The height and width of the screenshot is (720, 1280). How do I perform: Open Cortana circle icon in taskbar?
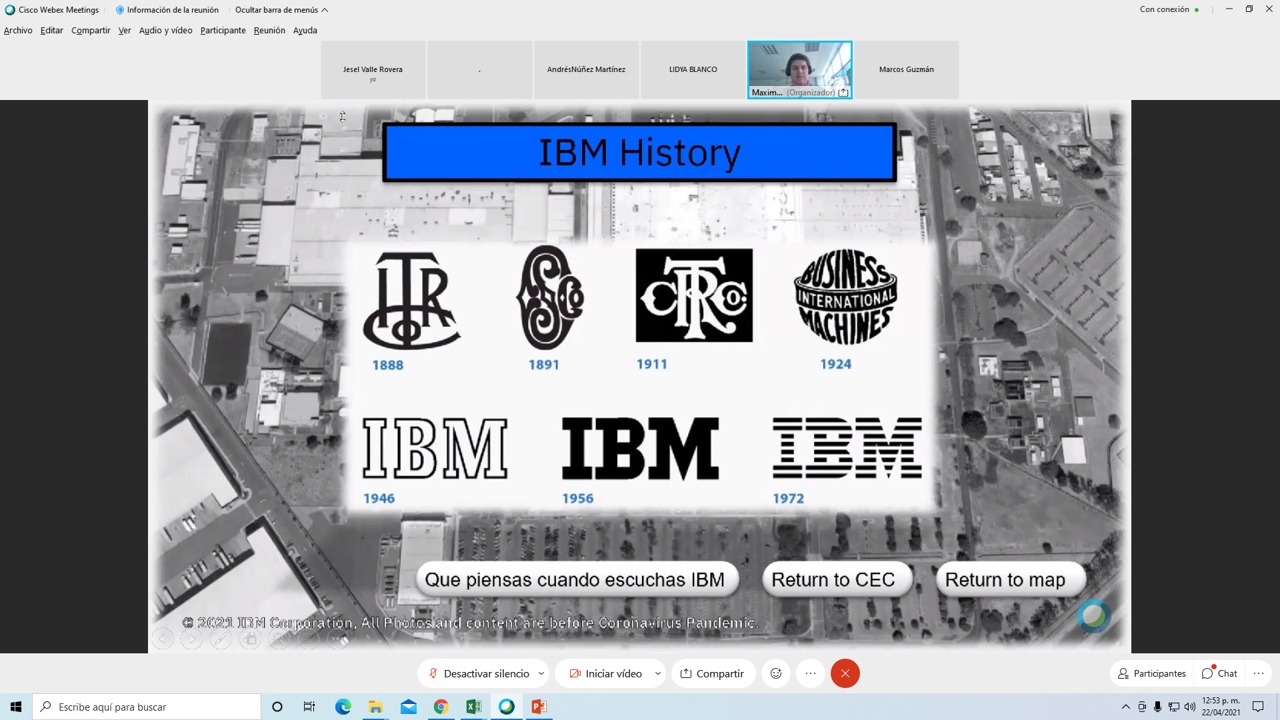(277, 707)
